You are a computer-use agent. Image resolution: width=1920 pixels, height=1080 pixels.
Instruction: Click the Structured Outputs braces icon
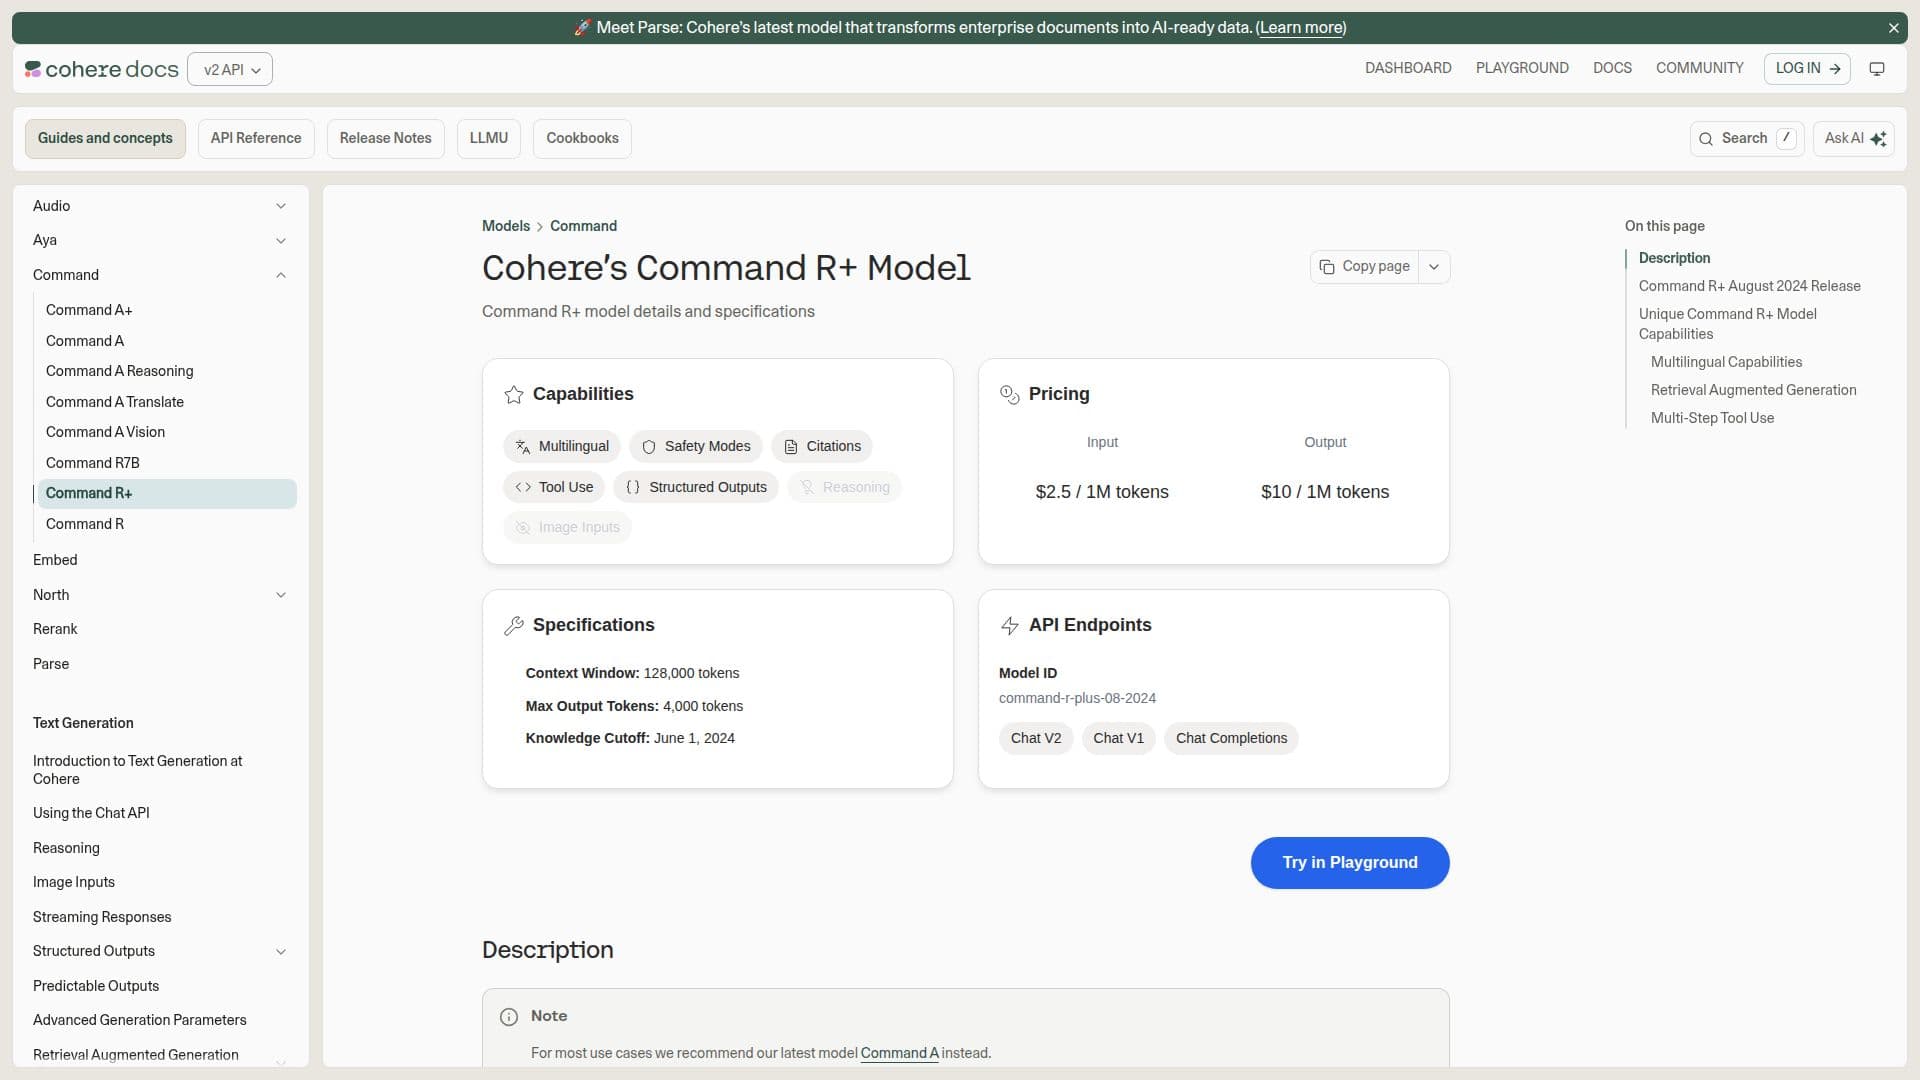pos(633,487)
